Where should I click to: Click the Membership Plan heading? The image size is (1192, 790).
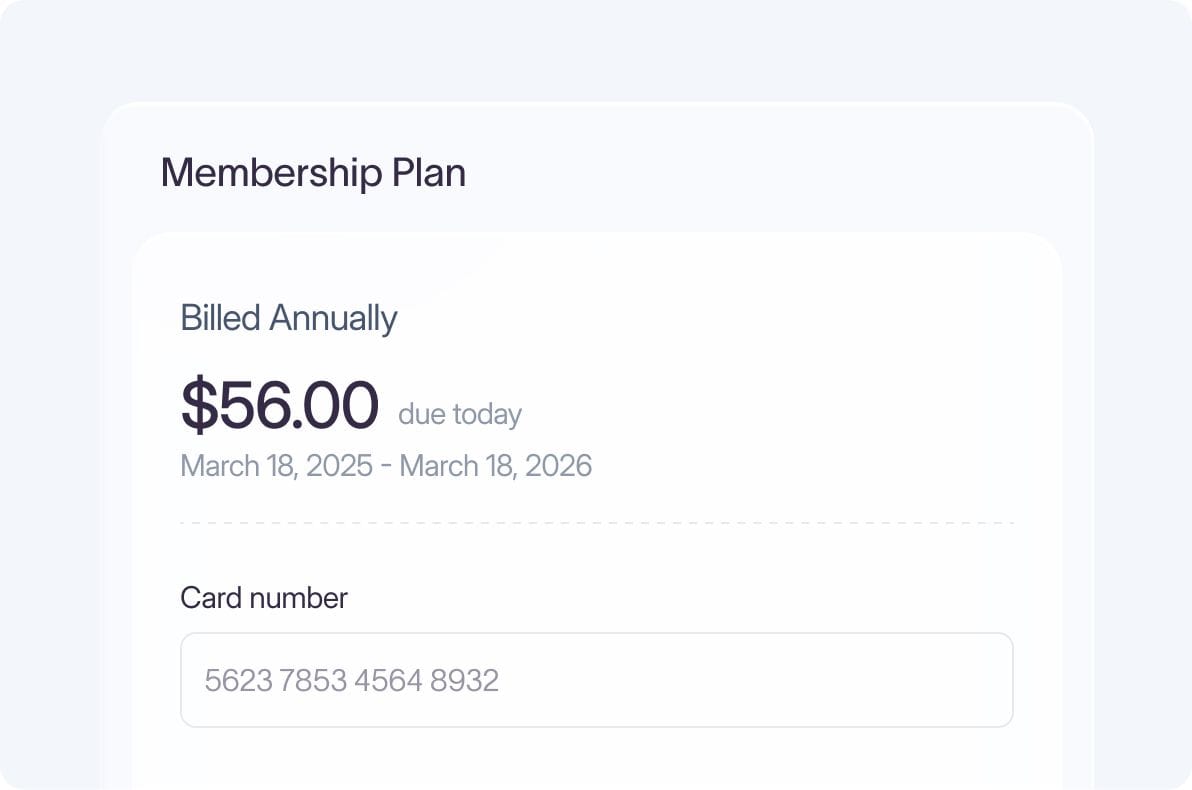tap(313, 172)
